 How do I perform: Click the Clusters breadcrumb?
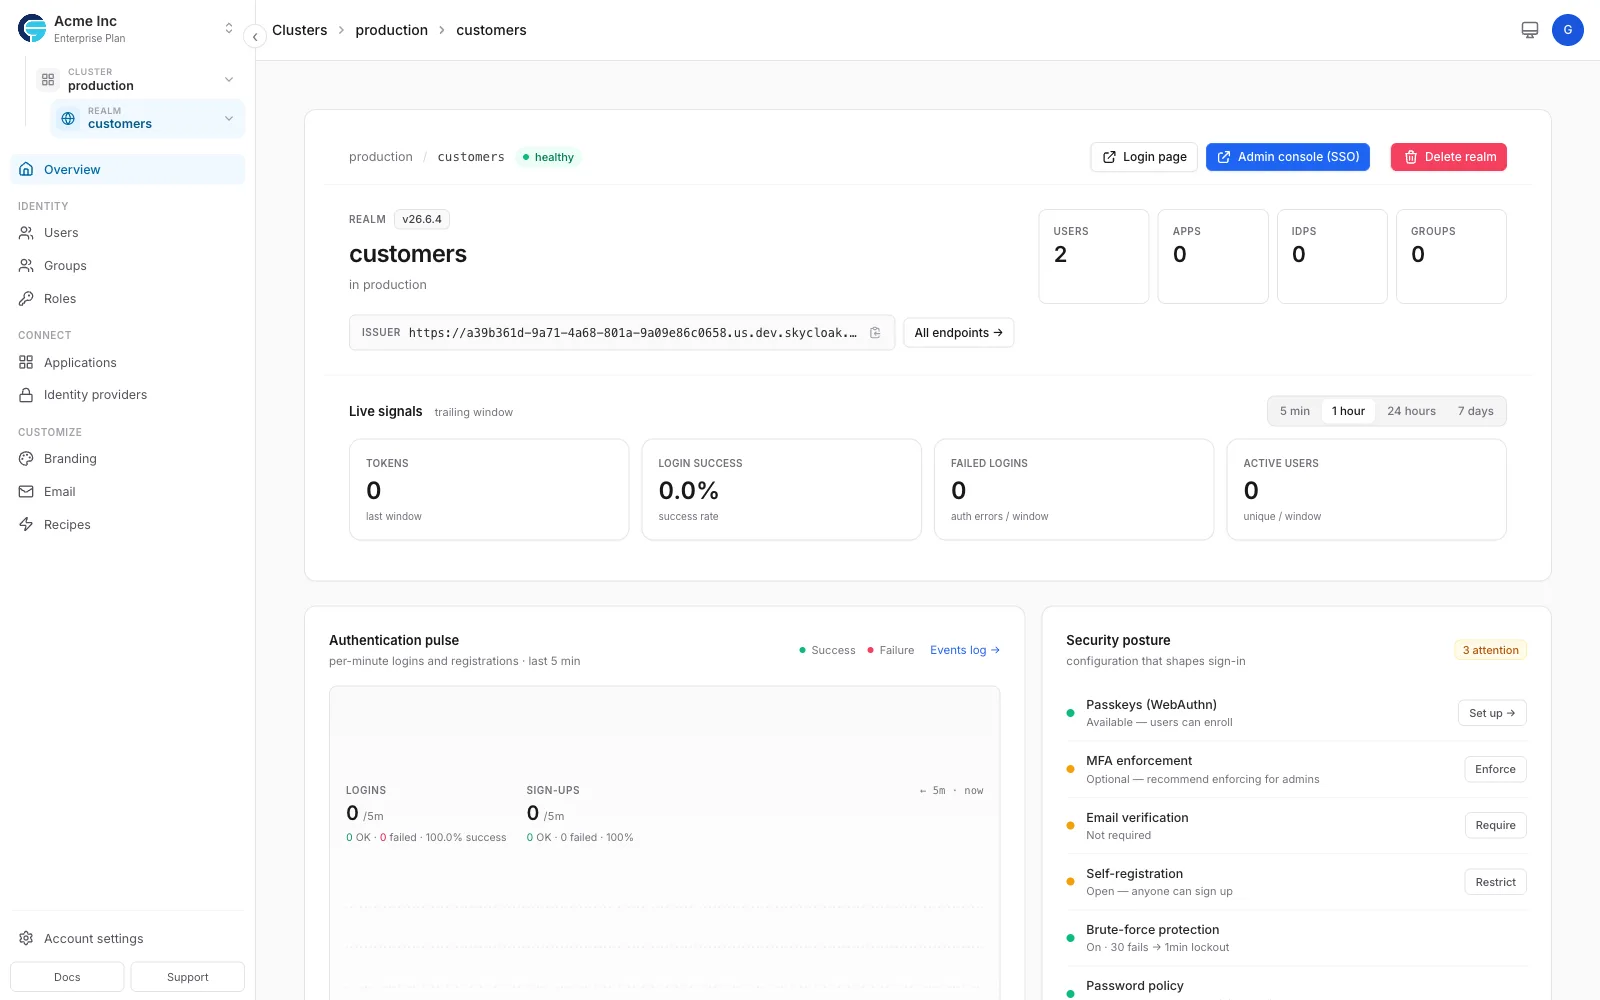(300, 30)
